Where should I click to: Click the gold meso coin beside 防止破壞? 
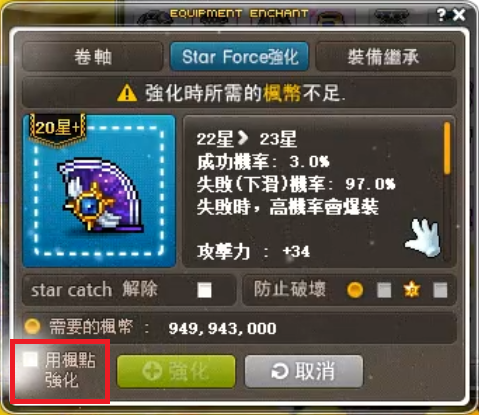click(355, 290)
